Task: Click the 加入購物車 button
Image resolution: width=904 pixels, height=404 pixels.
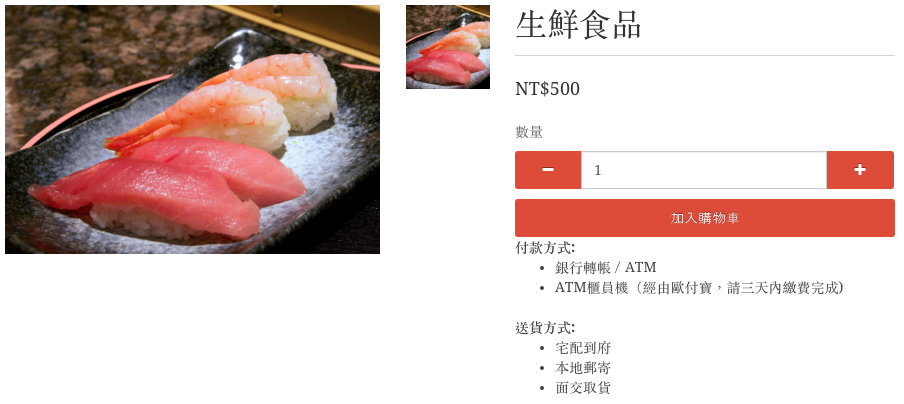Action: point(705,218)
